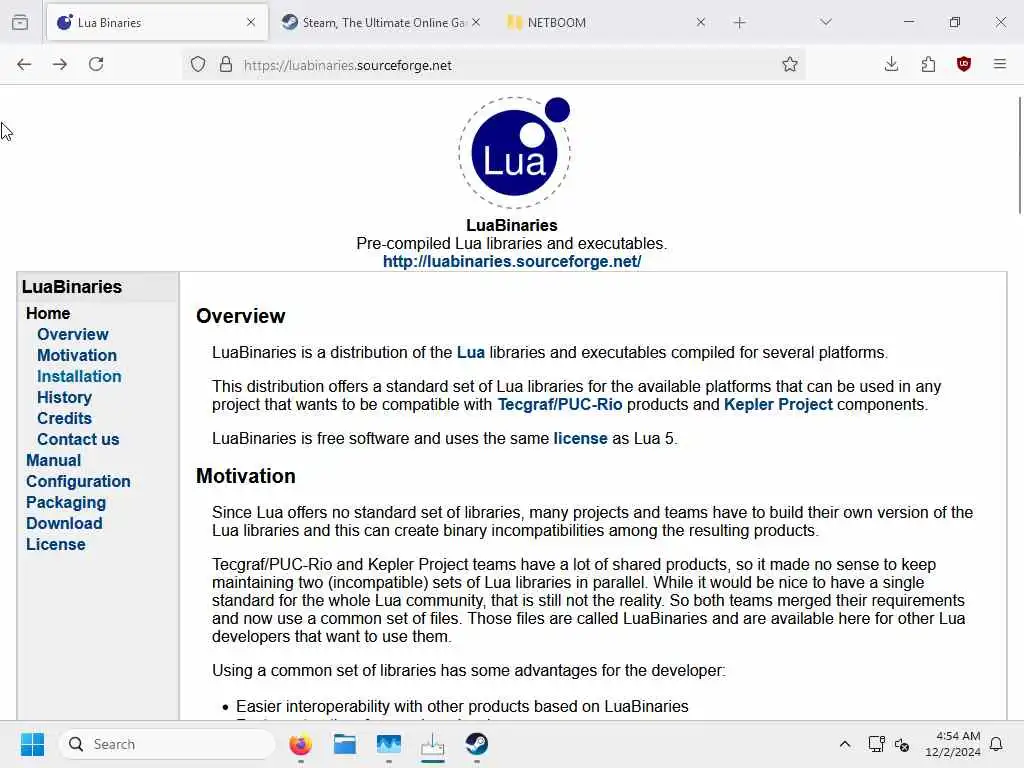
Task: Open the Installation sidebar link
Action: 79,376
